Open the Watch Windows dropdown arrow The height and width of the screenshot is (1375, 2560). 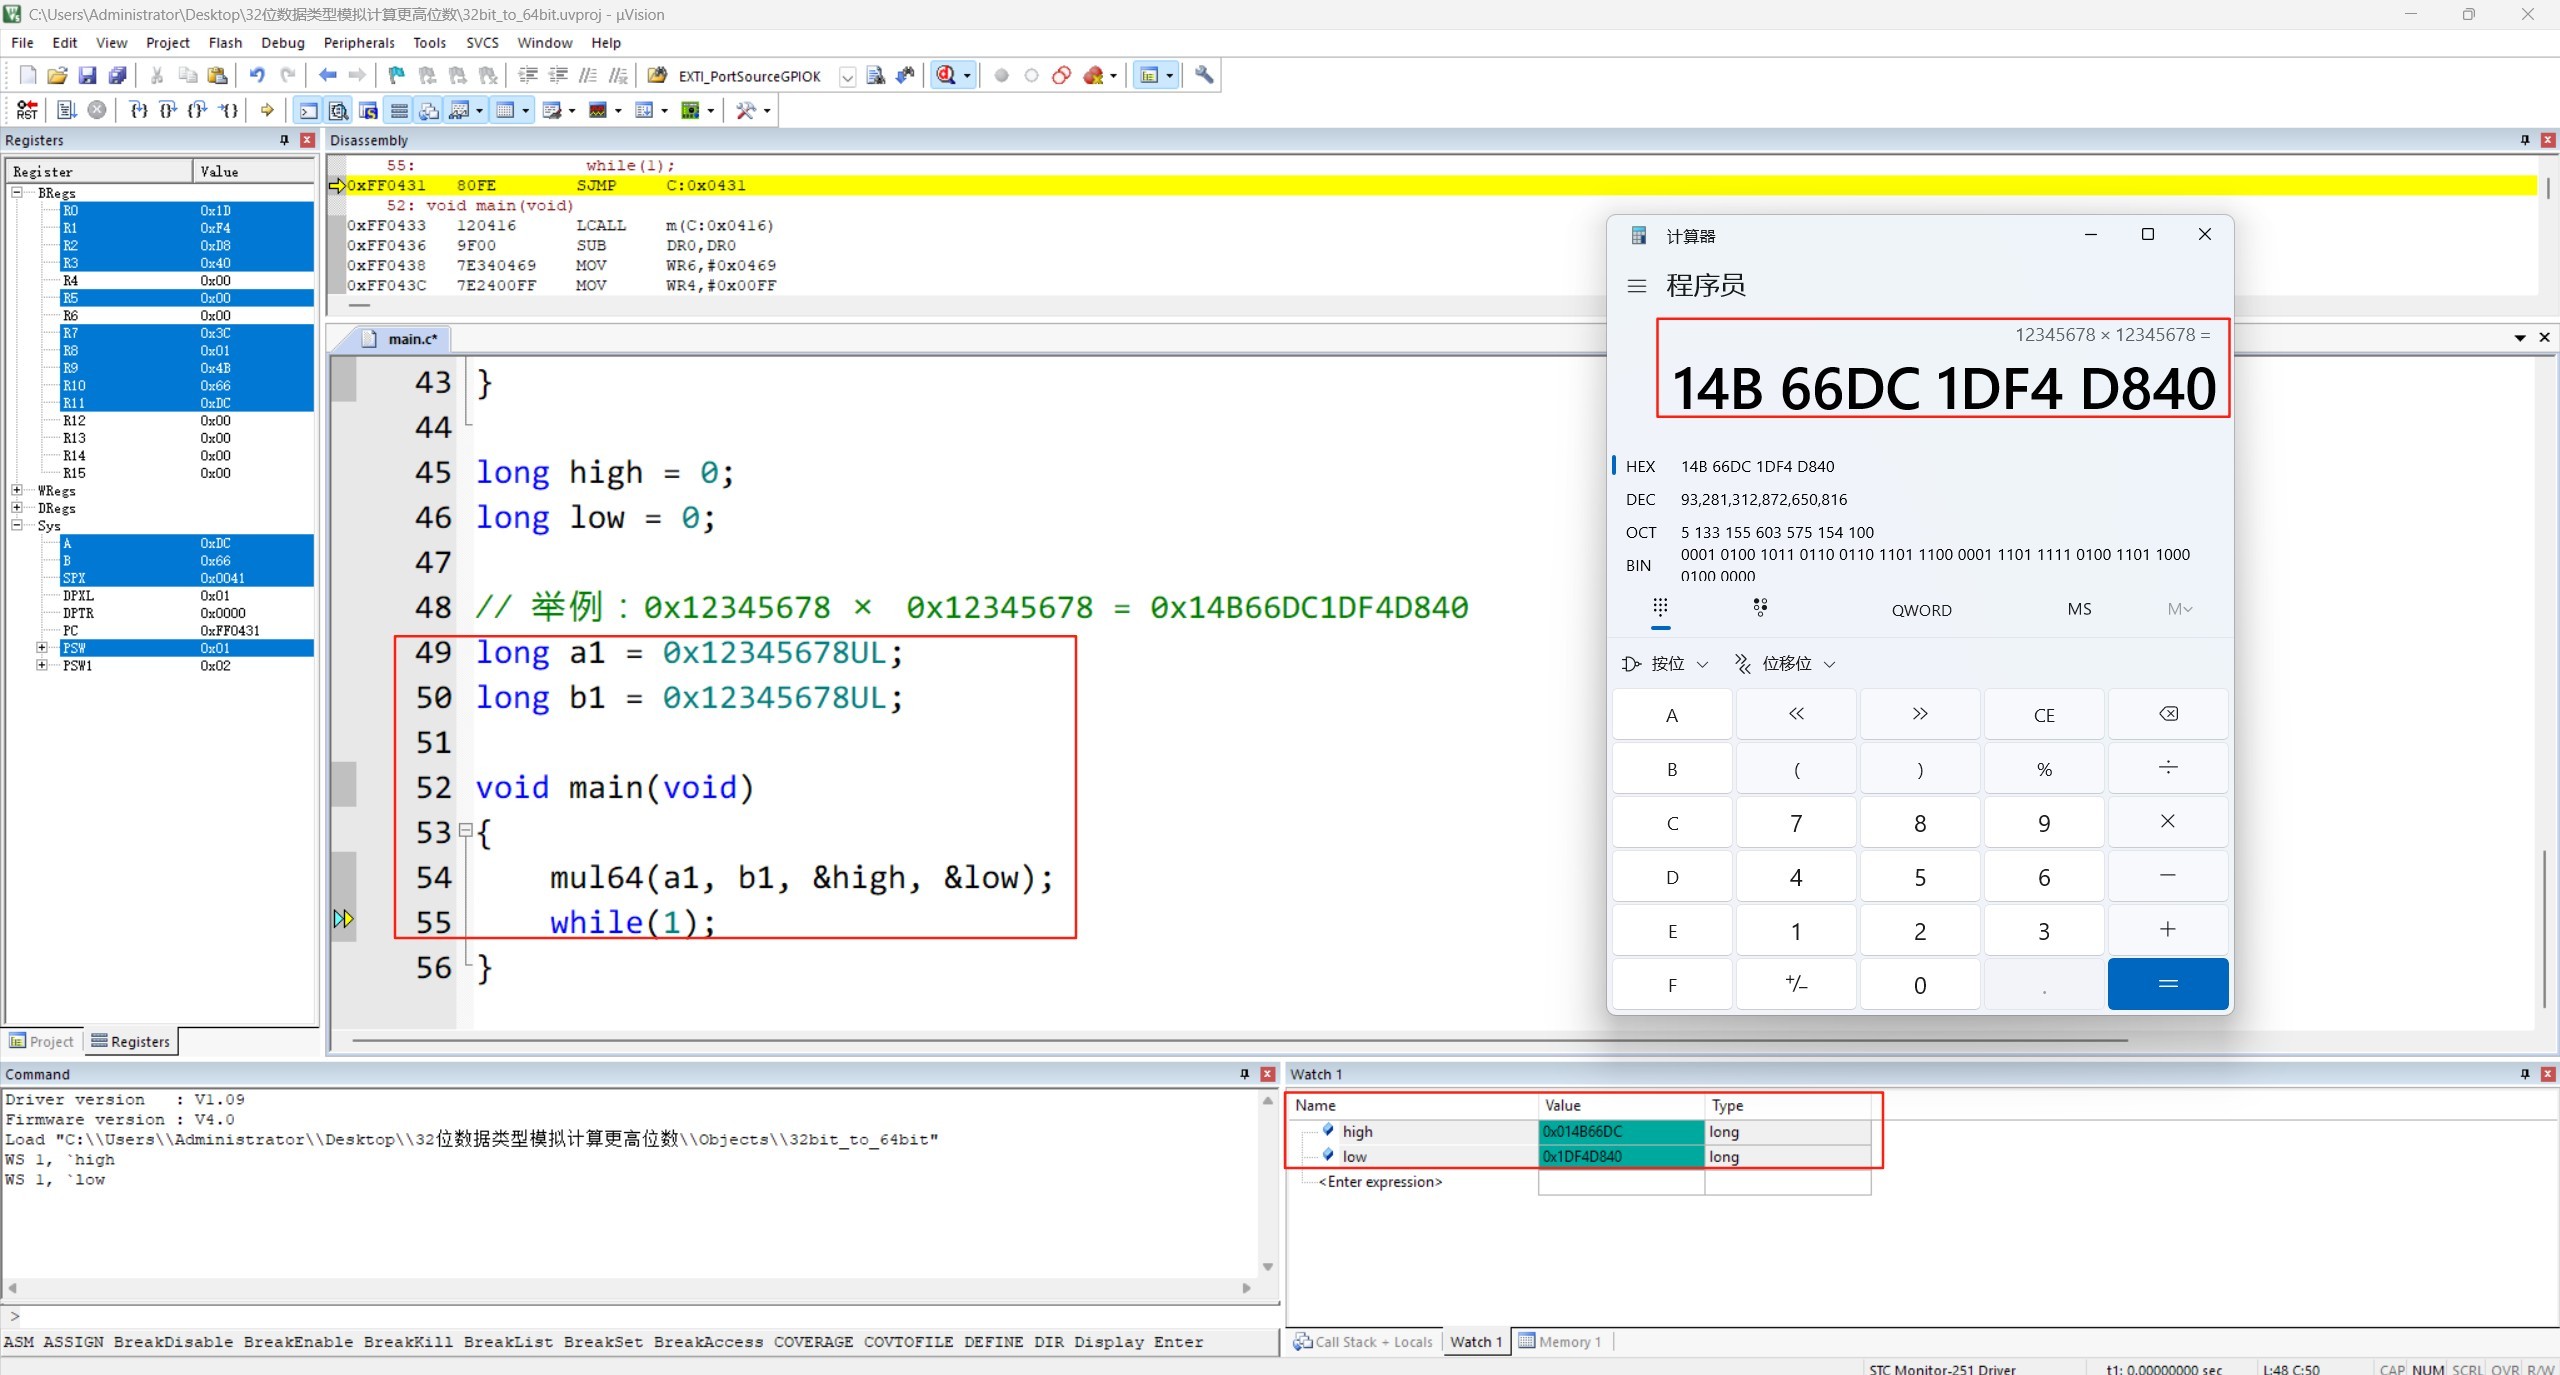(480, 110)
